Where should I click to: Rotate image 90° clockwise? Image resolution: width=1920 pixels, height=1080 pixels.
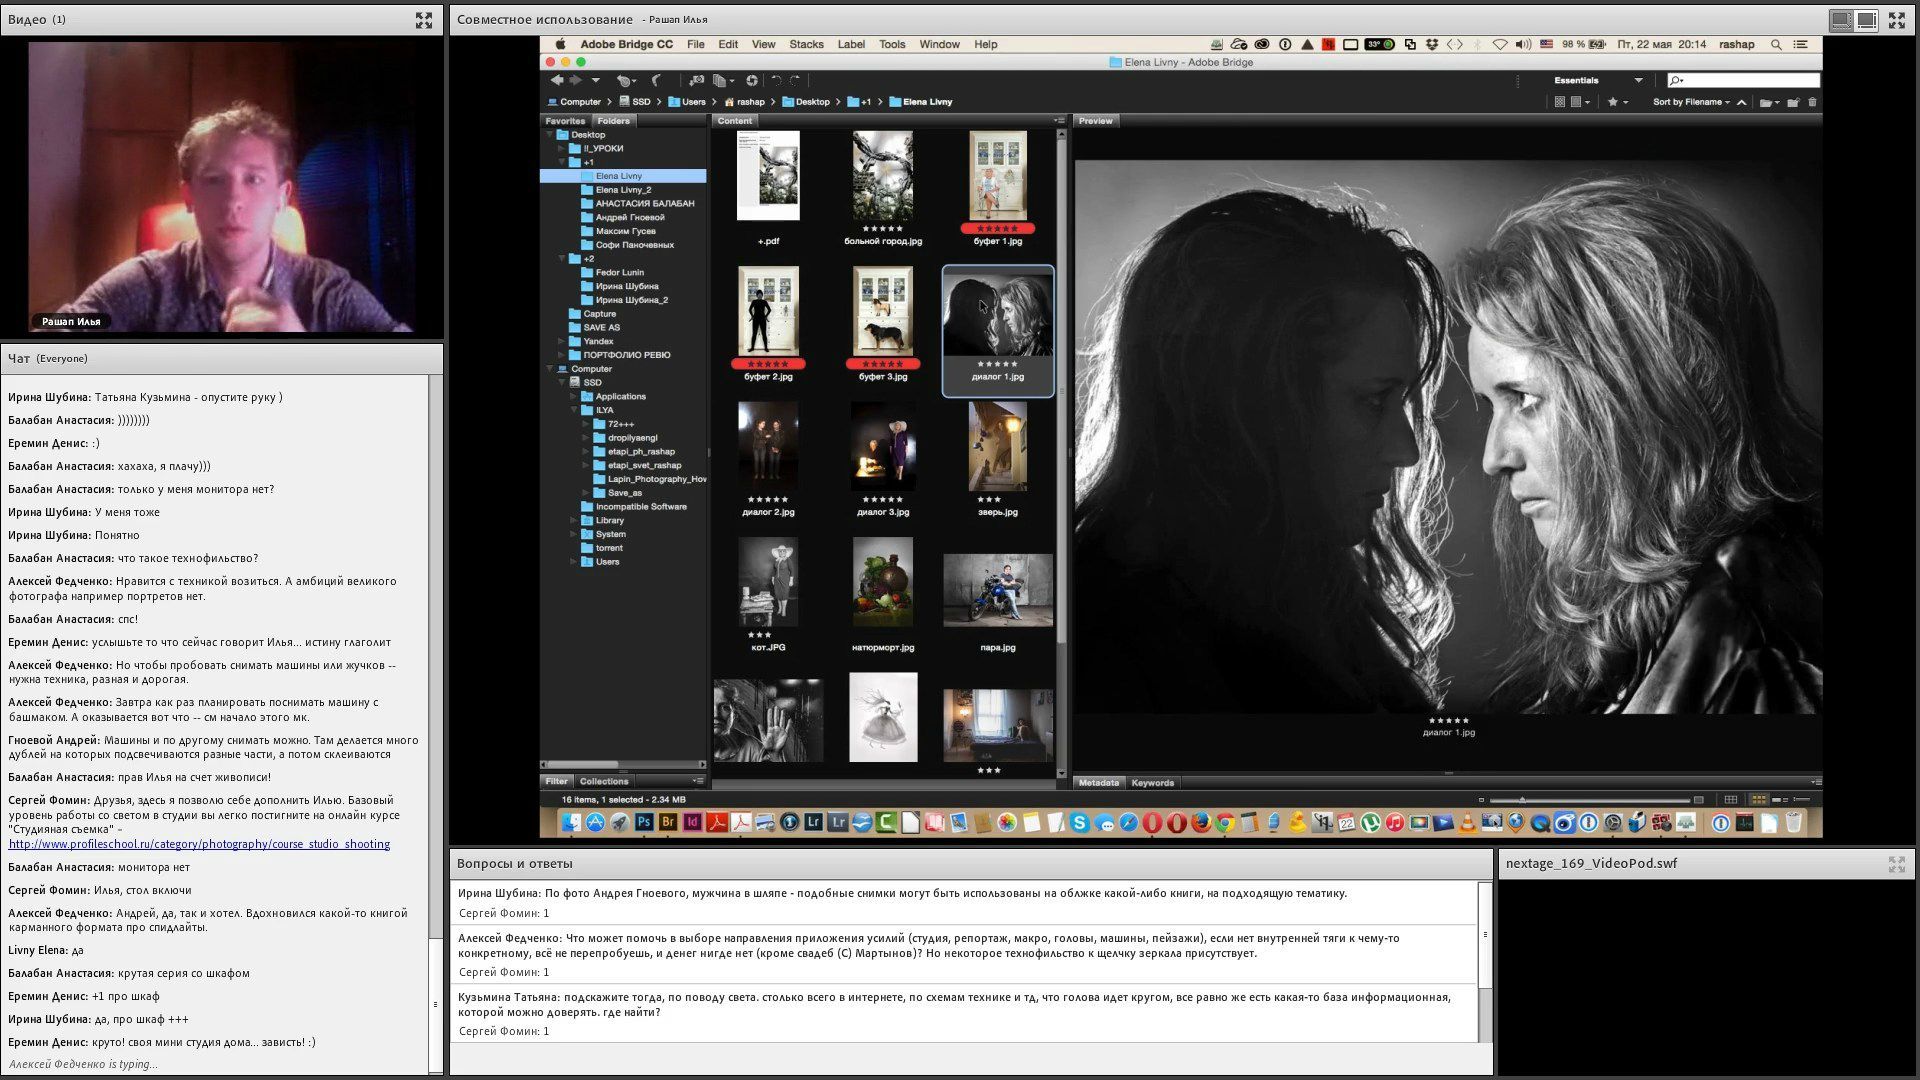click(x=795, y=80)
